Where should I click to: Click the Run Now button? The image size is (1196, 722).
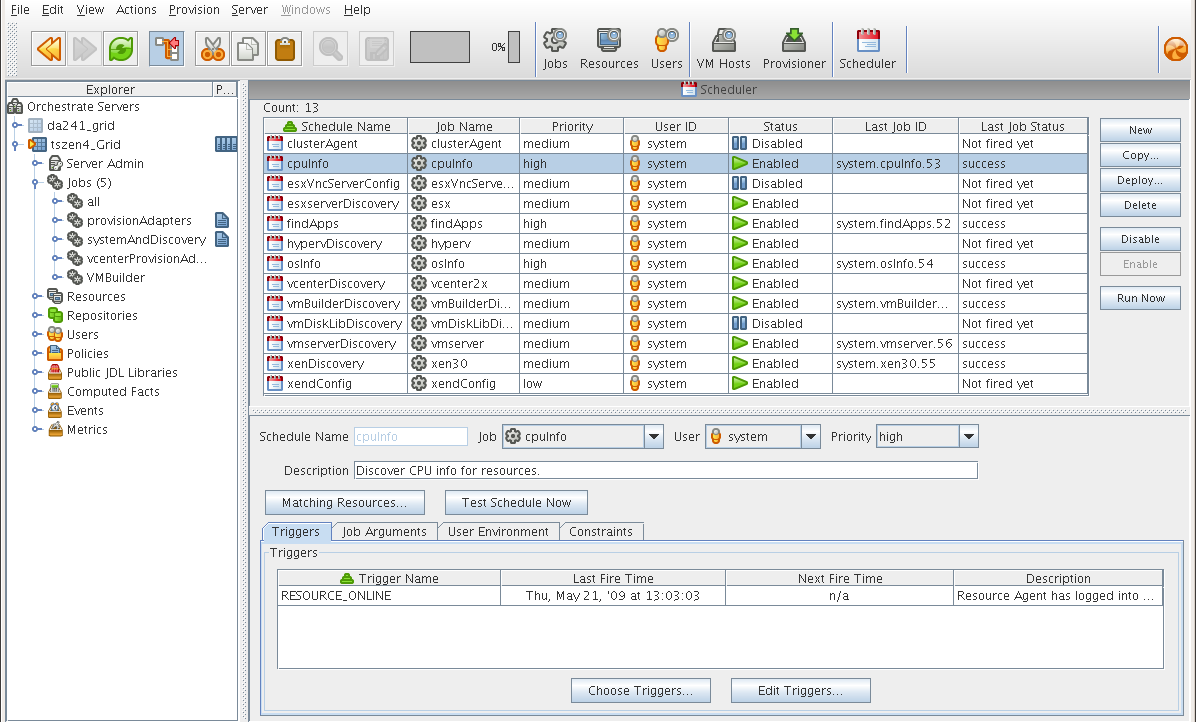[x=1140, y=297]
